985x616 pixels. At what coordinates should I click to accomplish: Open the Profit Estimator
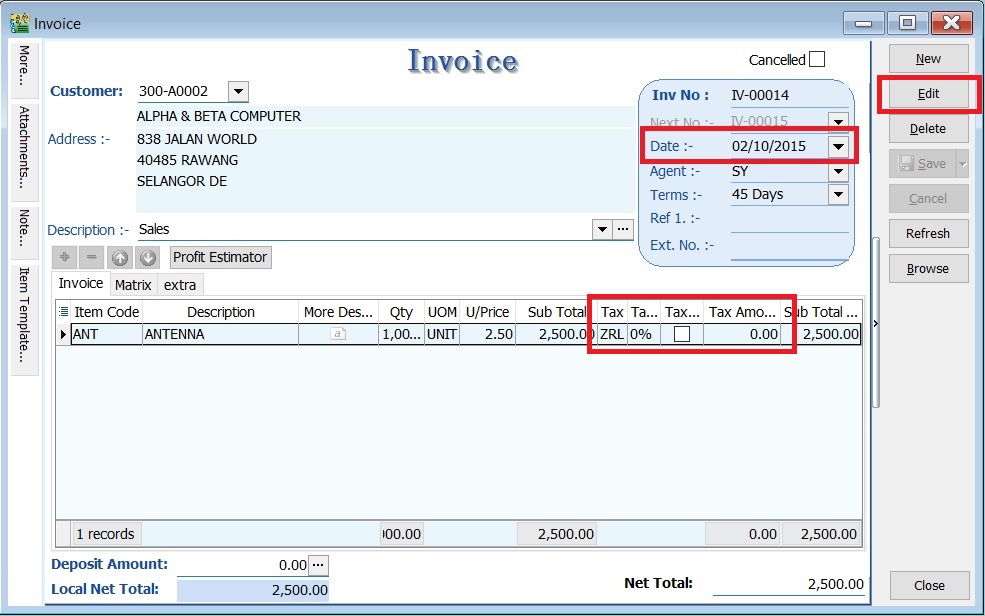(220, 258)
